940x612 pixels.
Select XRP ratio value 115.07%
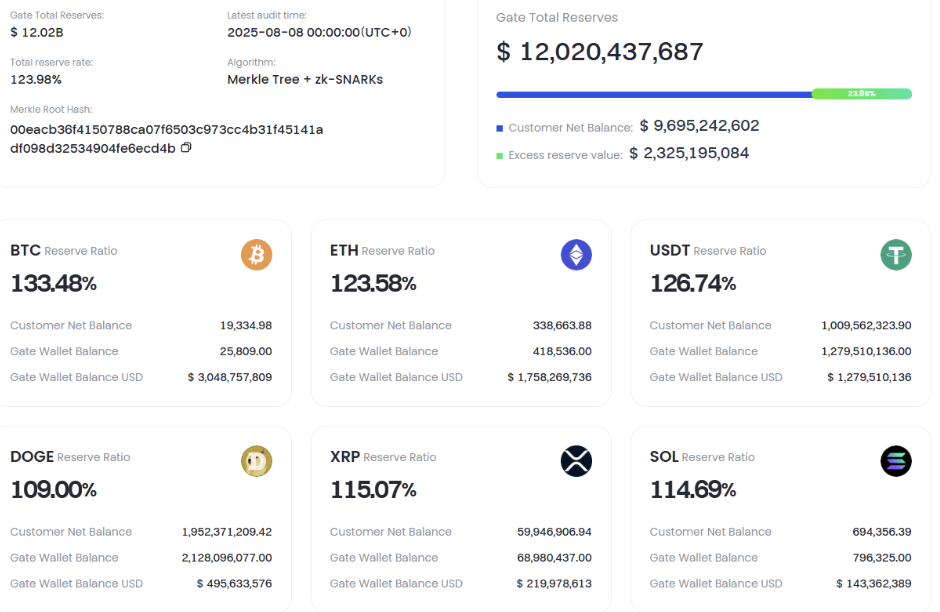tap(373, 490)
